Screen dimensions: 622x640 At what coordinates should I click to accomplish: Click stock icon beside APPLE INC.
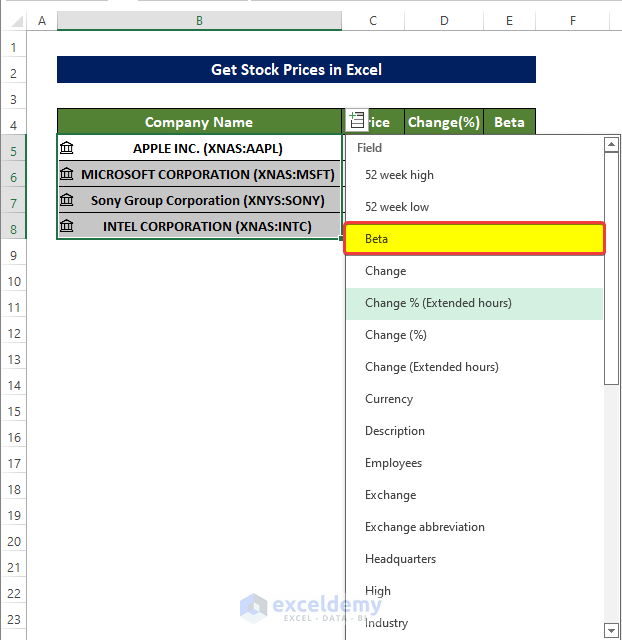pyautogui.click(x=67, y=148)
